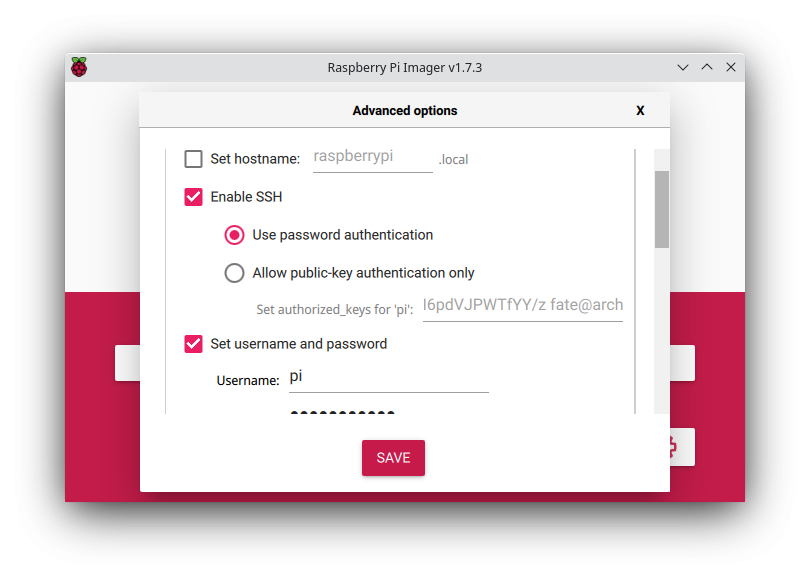This screenshot has height=579, width=810.
Task: Click the masked password field
Action: pyautogui.click(x=388, y=412)
